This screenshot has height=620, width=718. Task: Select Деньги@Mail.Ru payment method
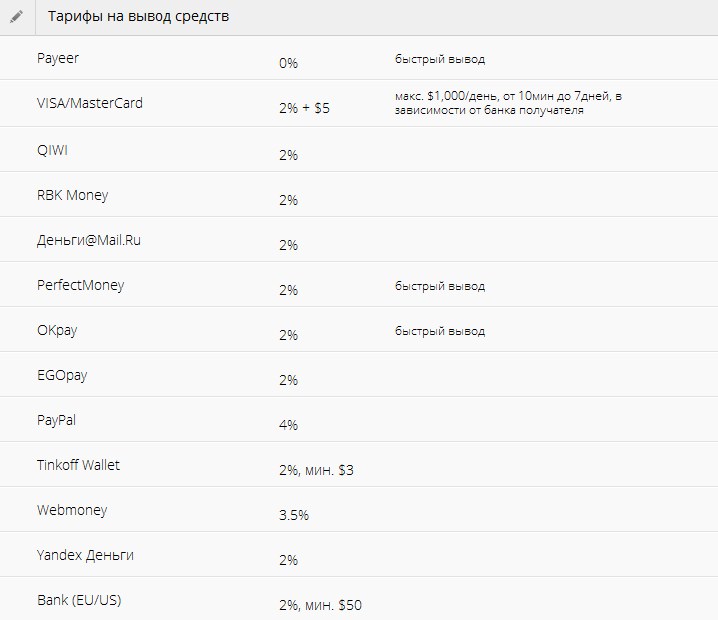point(89,240)
